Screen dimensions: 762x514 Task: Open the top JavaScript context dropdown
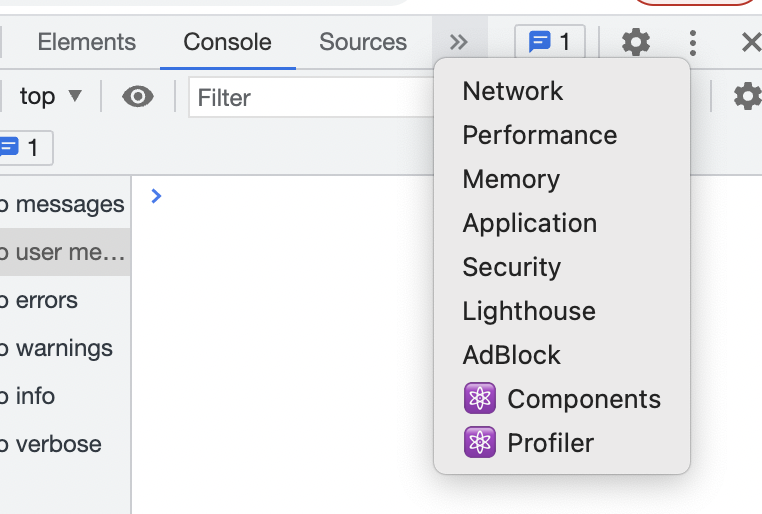coord(50,97)
